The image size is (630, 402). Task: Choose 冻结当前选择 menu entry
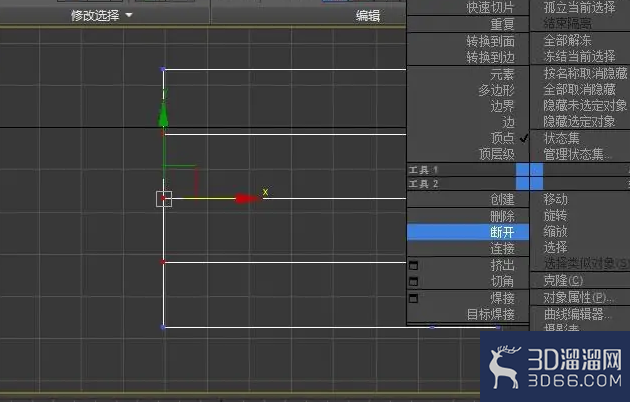(579, 56)
